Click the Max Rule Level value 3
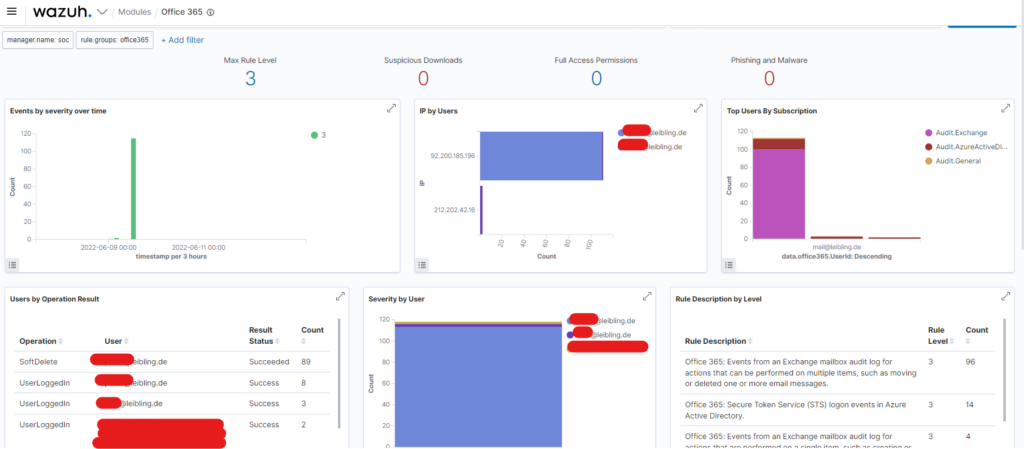 [x=251, y=79]
